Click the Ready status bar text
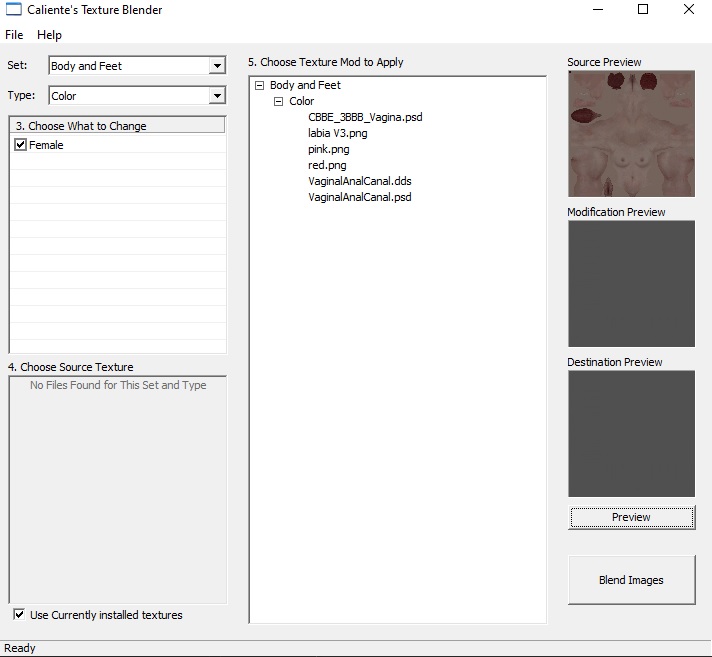 (20, 648)
